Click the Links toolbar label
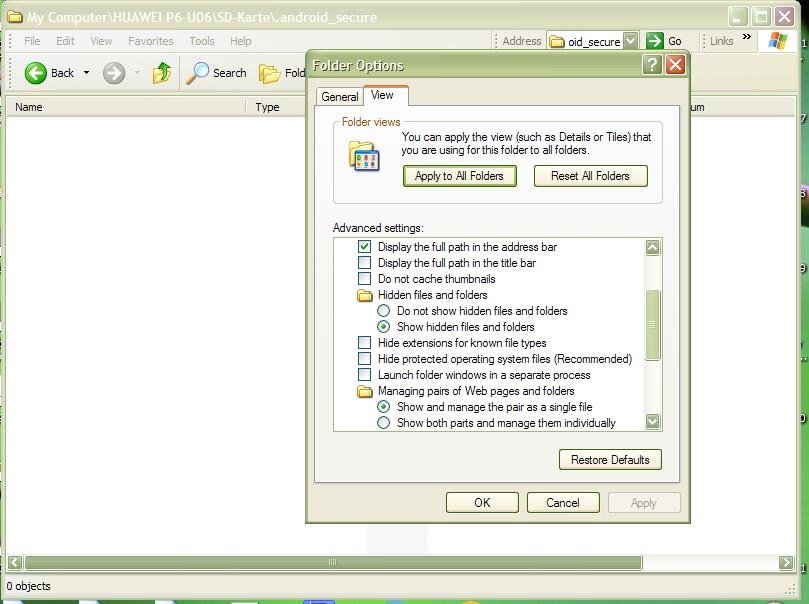The image size is (809, 604). 721,41
